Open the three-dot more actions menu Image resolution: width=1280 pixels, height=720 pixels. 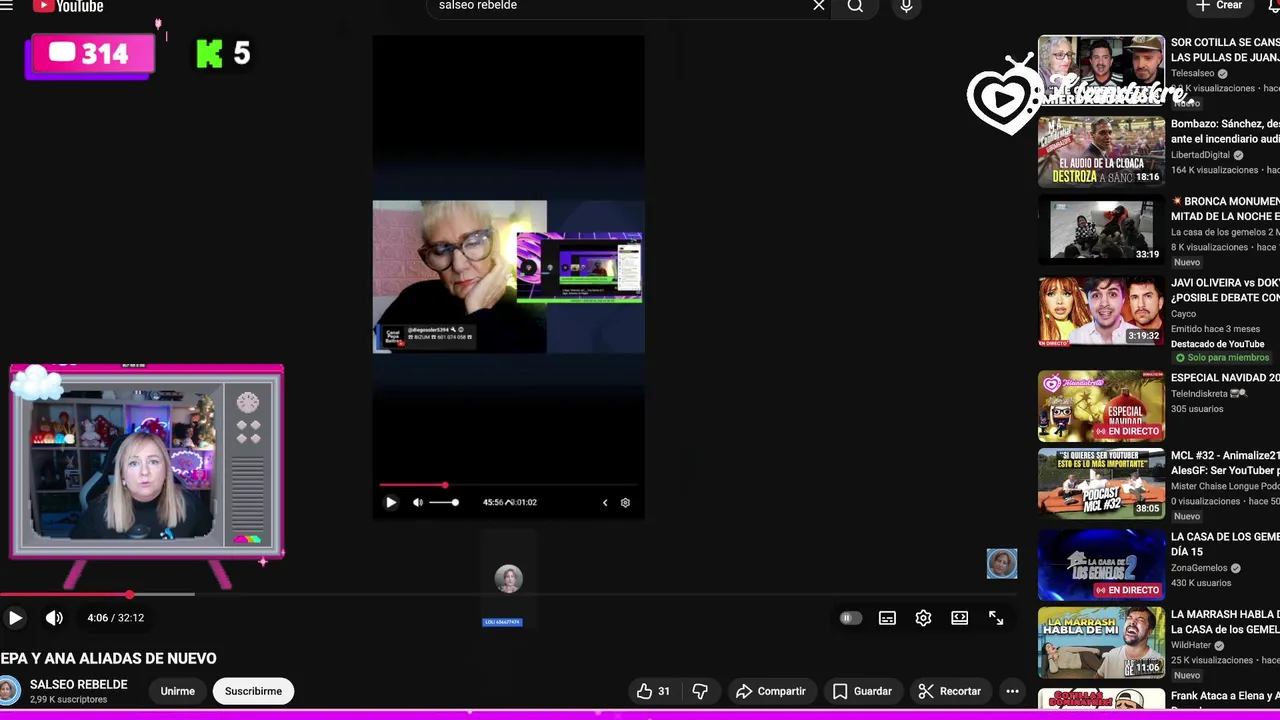pos(1012,691)
